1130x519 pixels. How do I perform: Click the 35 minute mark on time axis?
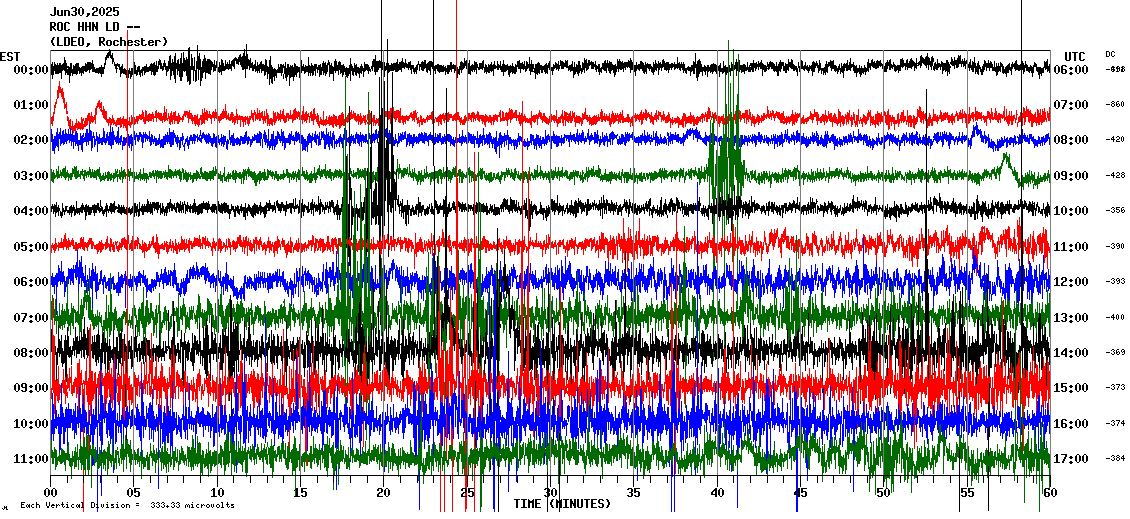633,493
